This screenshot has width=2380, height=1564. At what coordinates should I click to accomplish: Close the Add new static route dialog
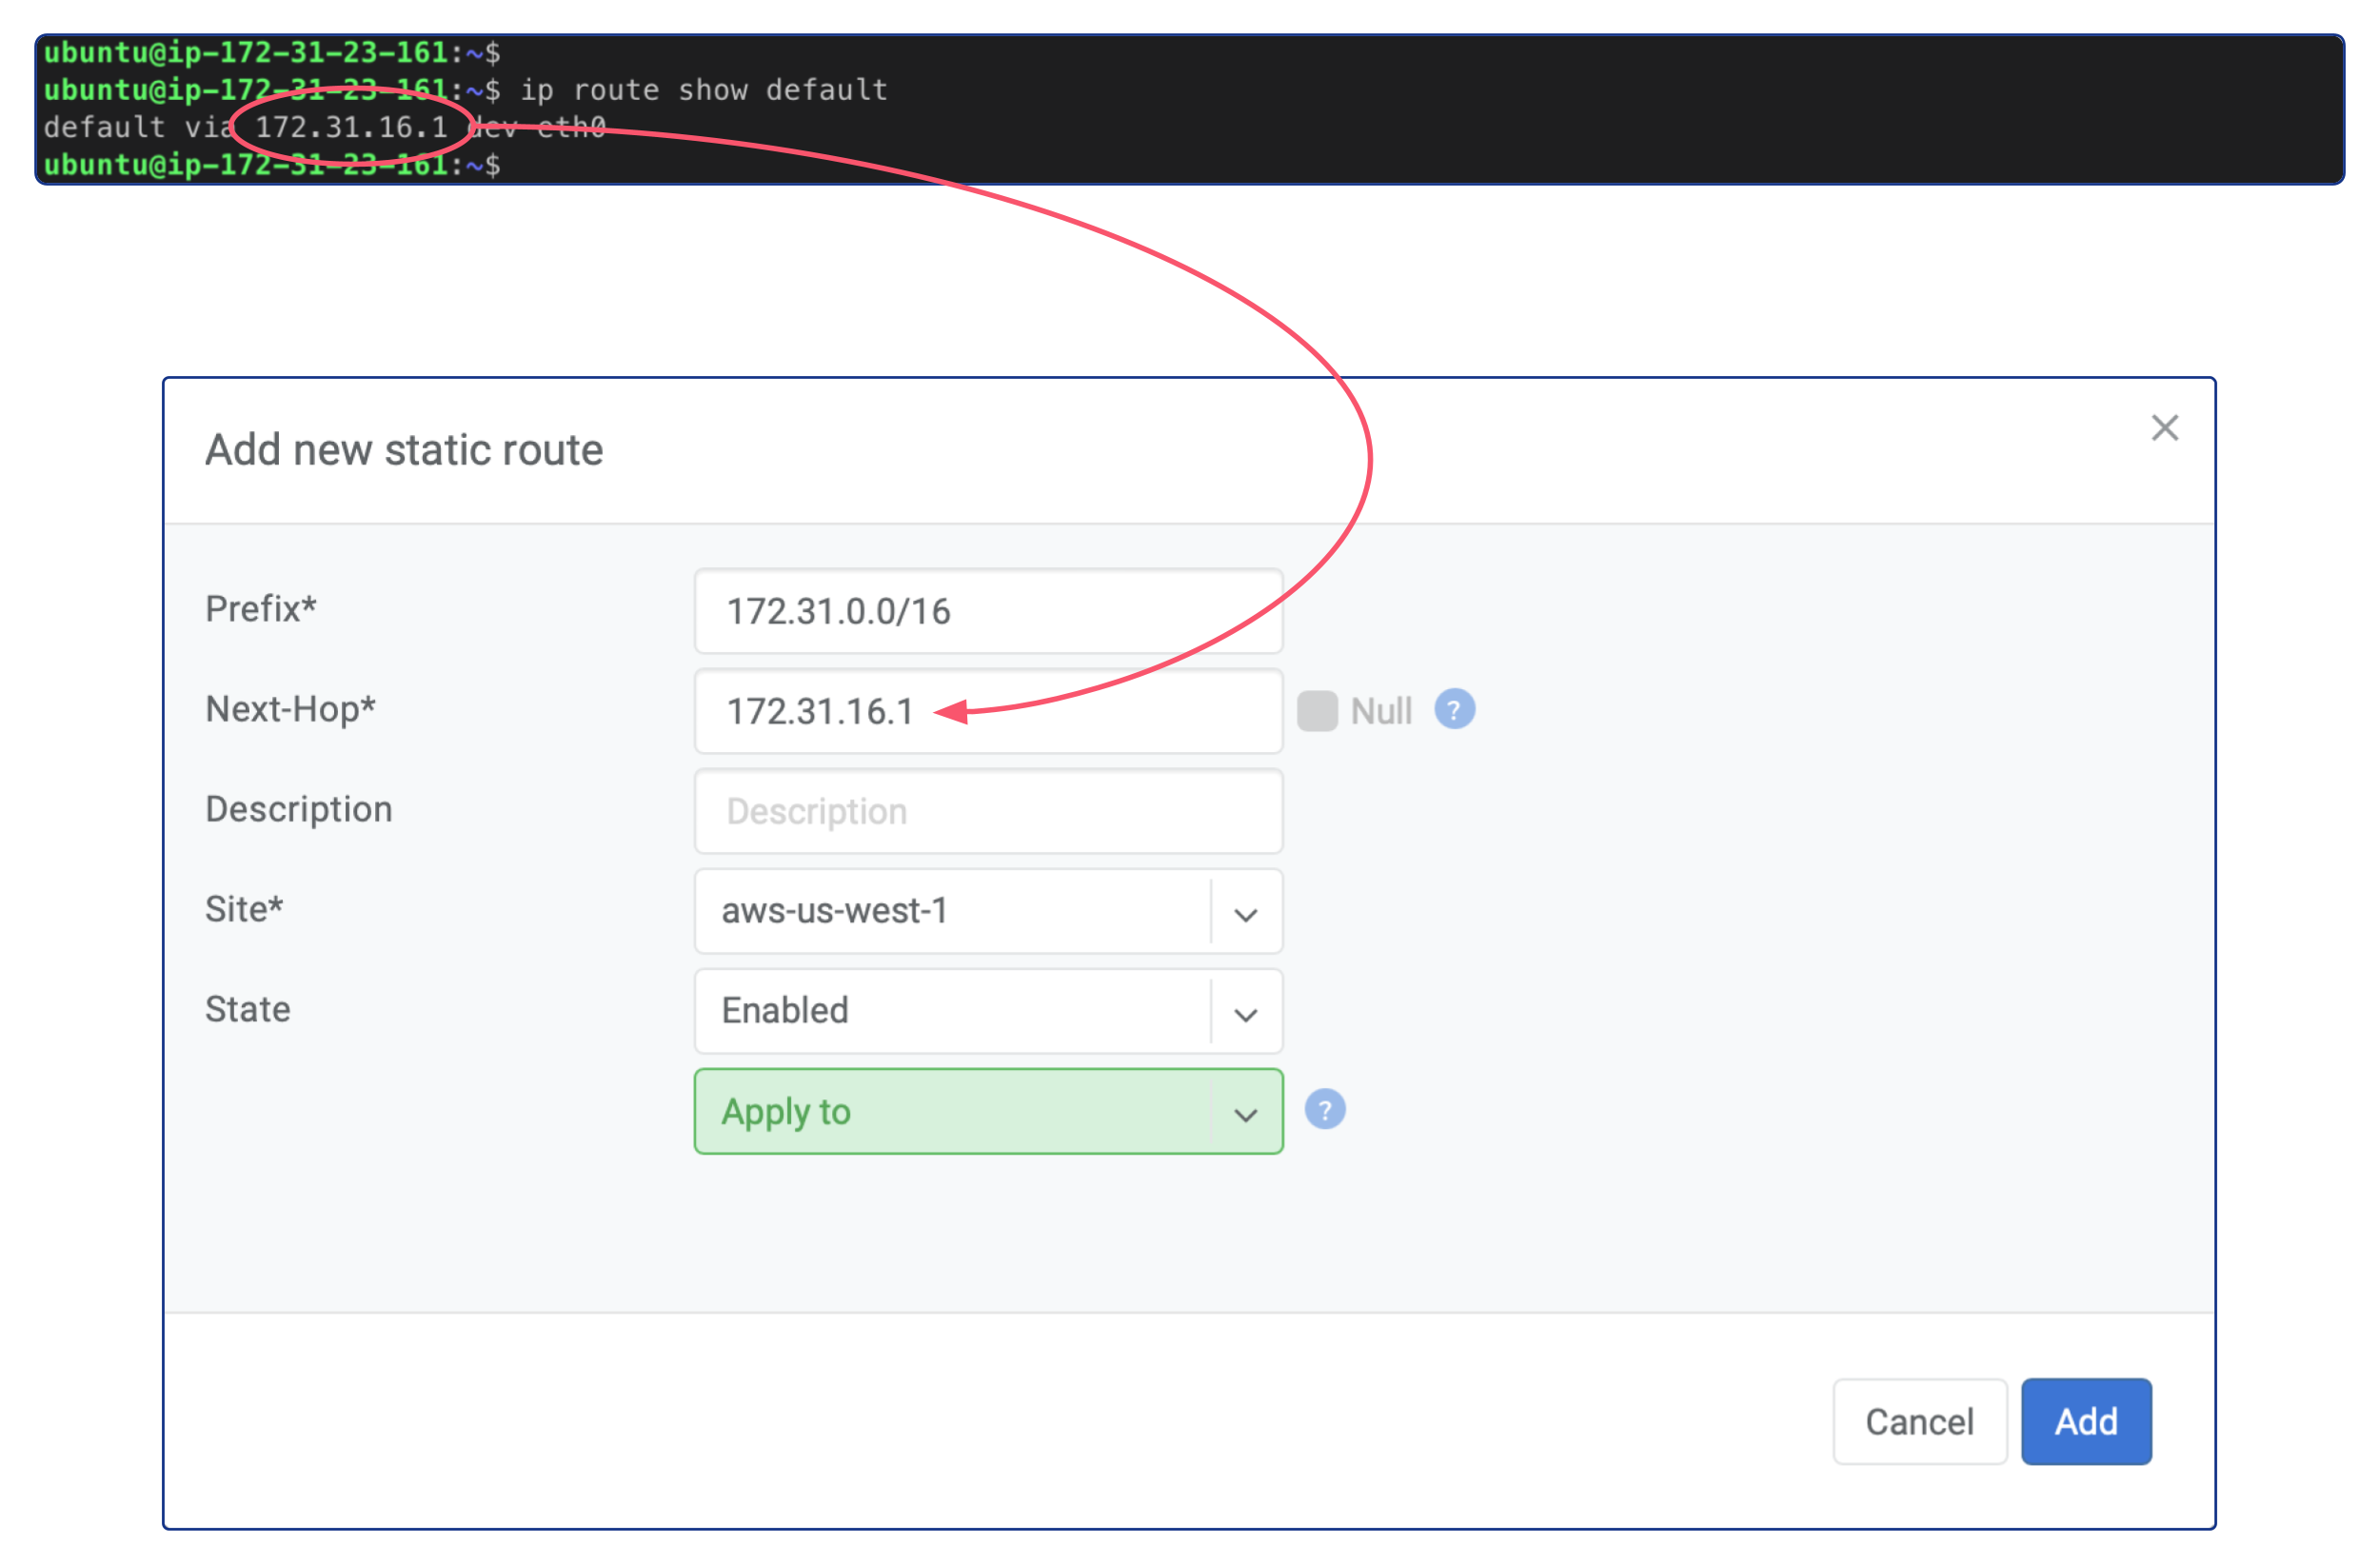click(2165, 428)
